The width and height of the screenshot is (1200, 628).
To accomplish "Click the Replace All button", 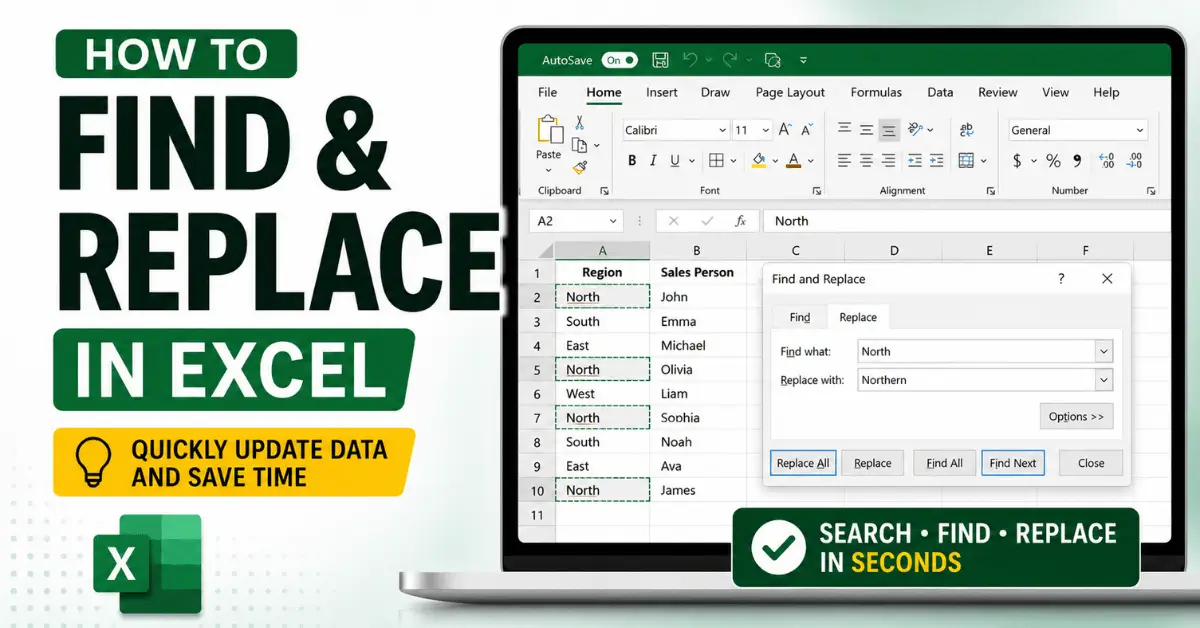I will (x=803, y=463).
